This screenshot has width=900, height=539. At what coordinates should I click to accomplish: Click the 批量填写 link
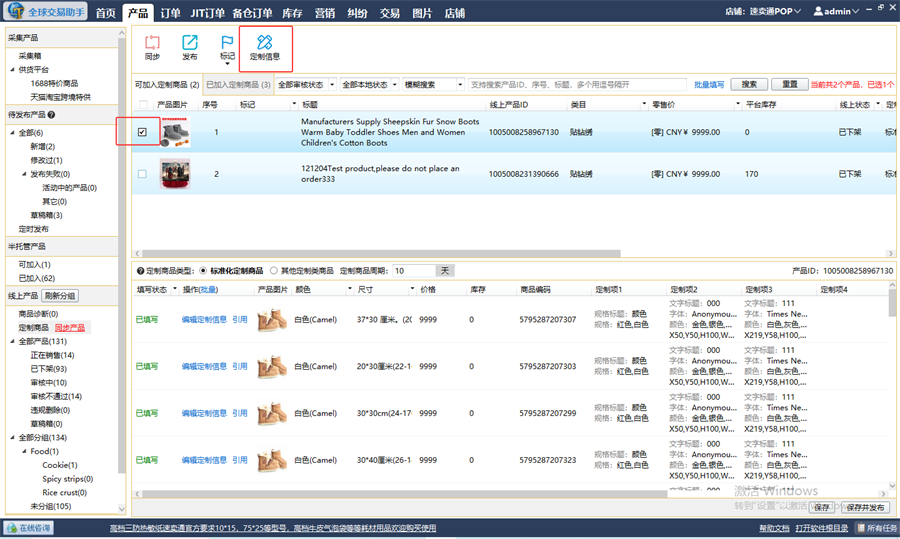point(709,85)
